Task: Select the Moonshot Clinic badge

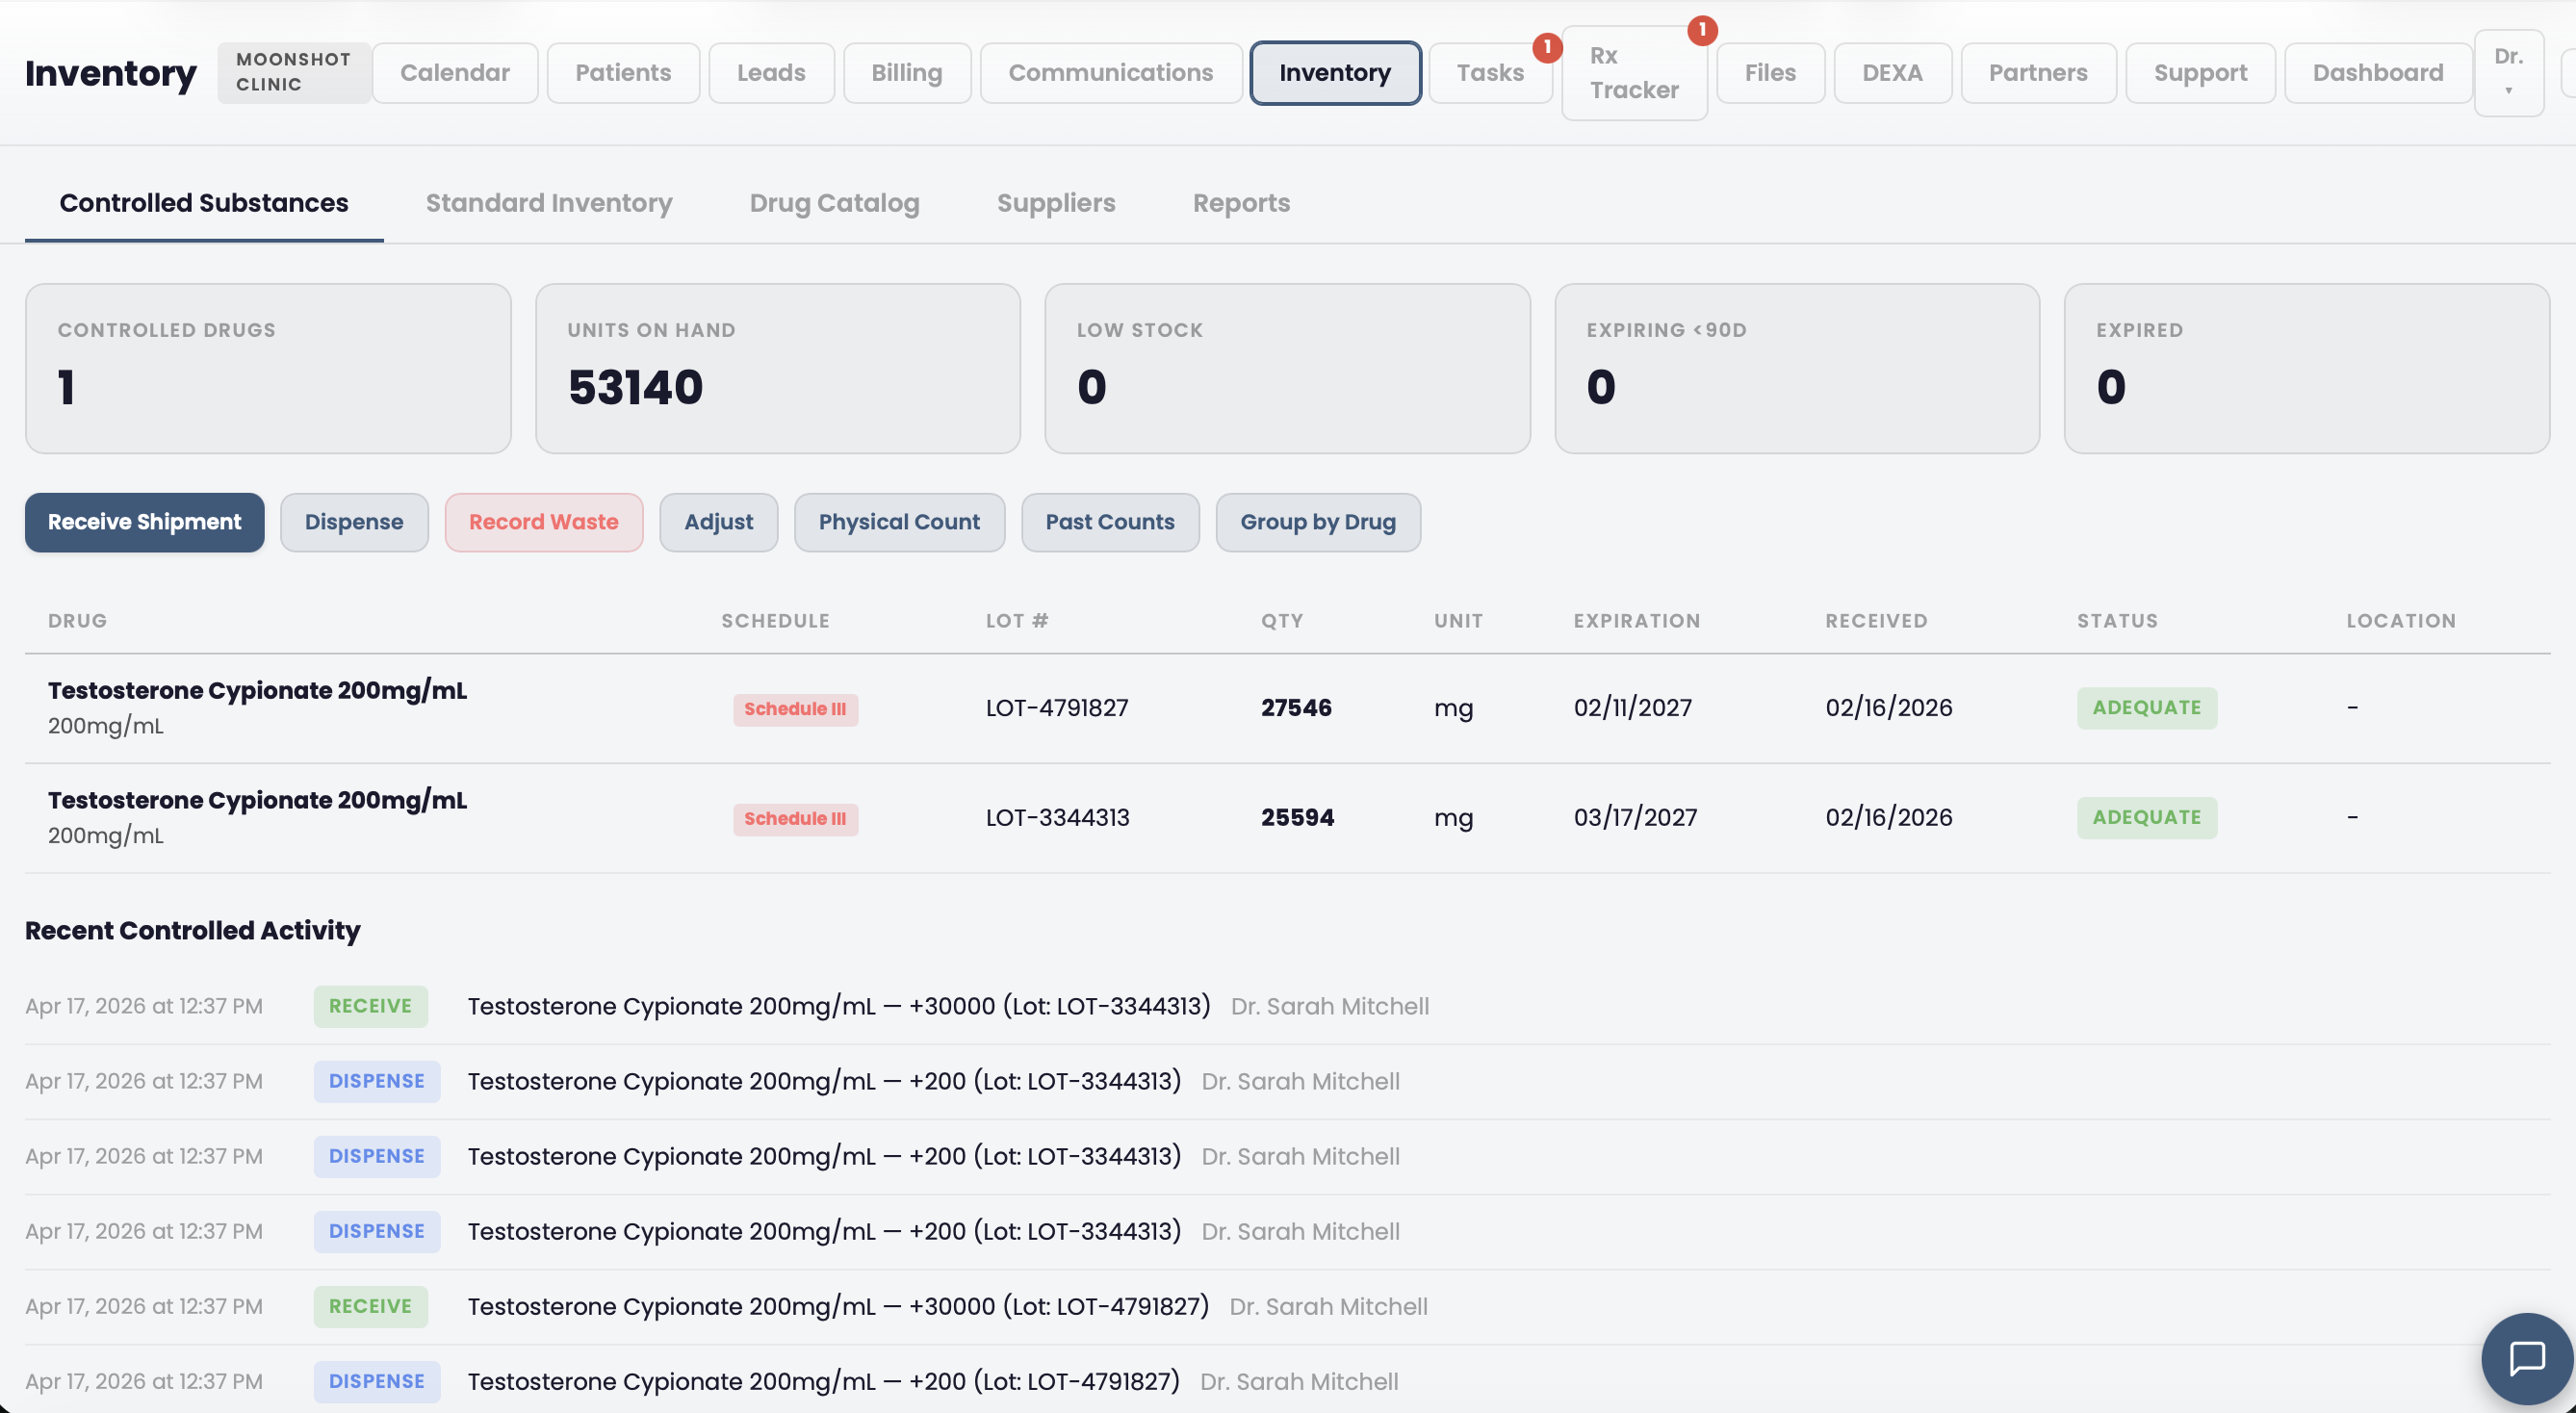Action: point(293,72)
